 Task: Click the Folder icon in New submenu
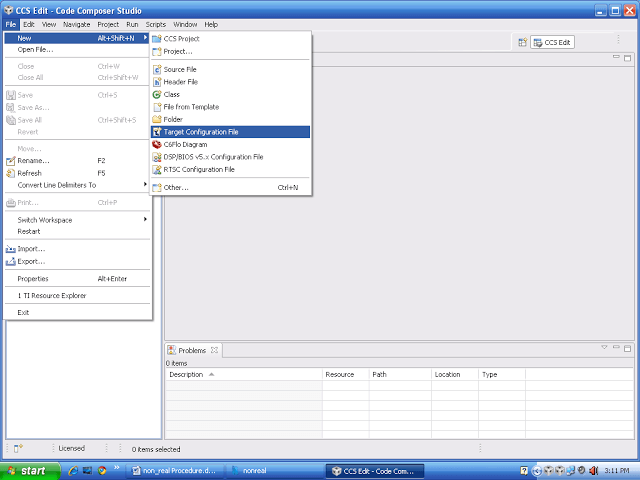(x=157, y=120)
